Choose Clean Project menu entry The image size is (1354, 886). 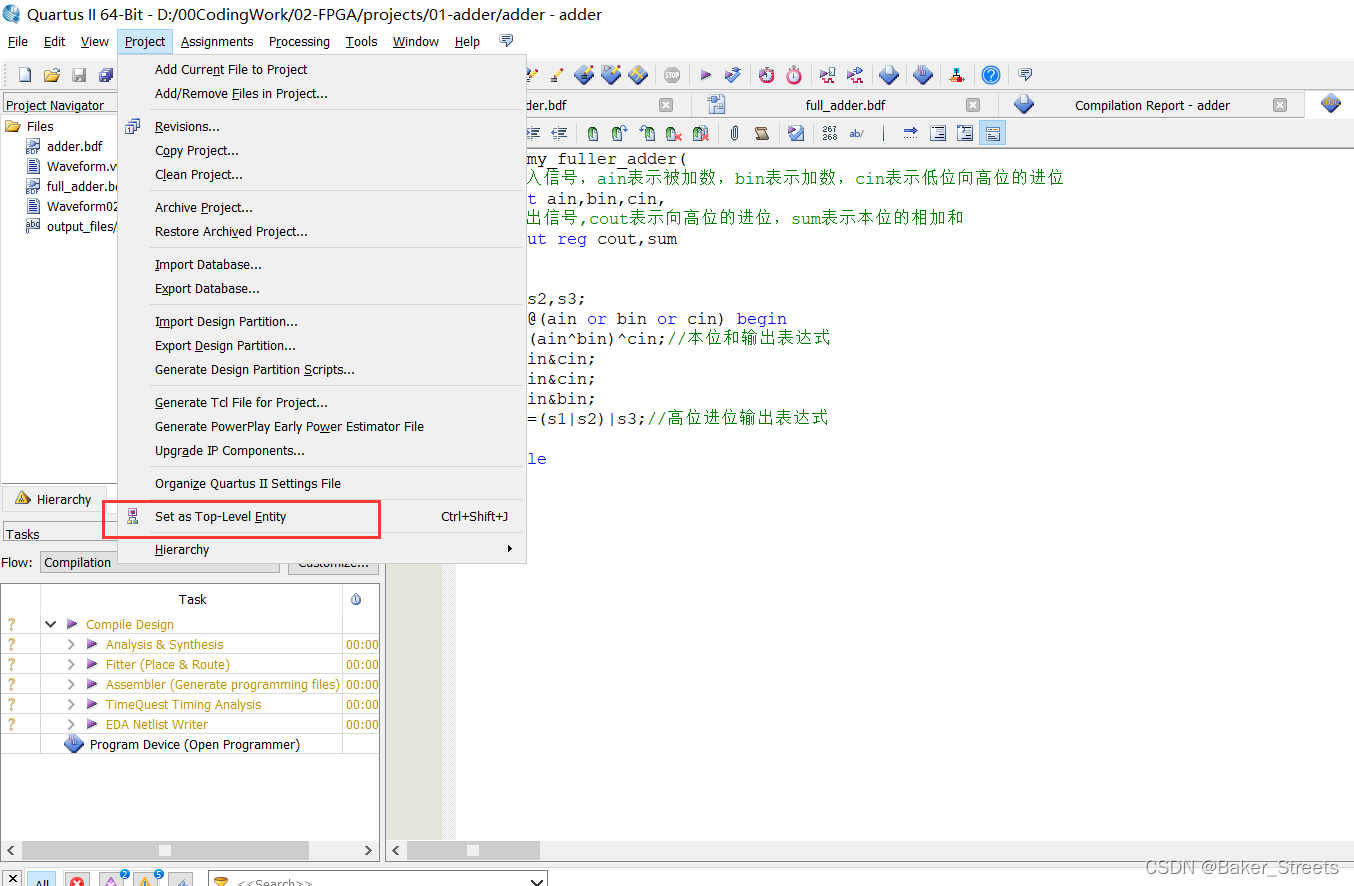322,174
